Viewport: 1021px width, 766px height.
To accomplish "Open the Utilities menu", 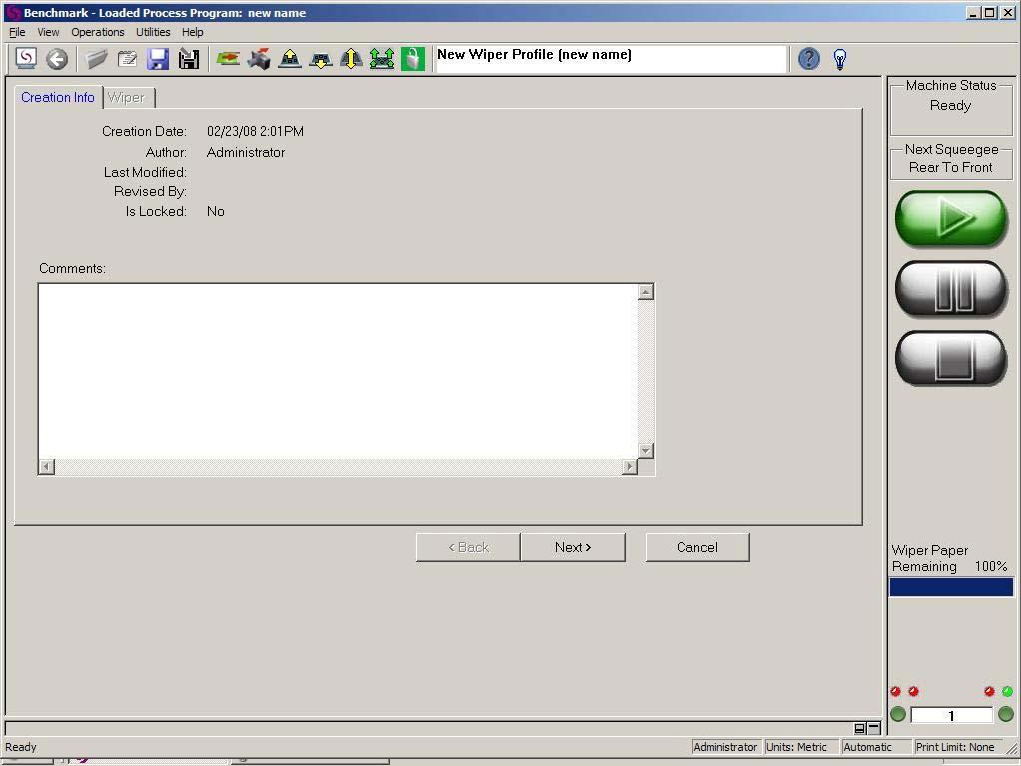I will pos(153,32).
